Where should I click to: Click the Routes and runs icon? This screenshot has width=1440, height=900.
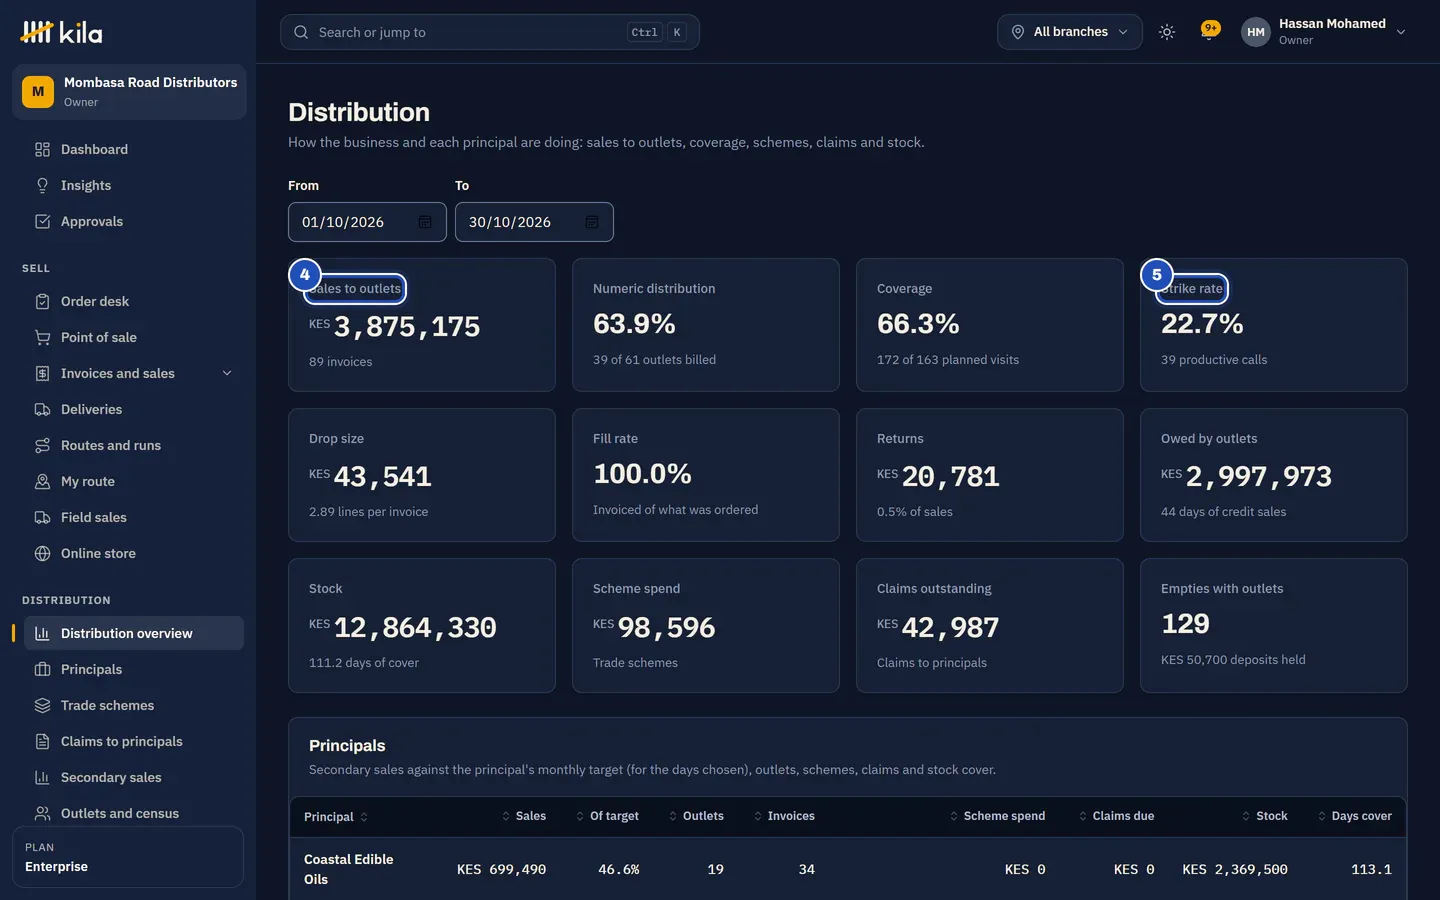click(x=42, y=446)
